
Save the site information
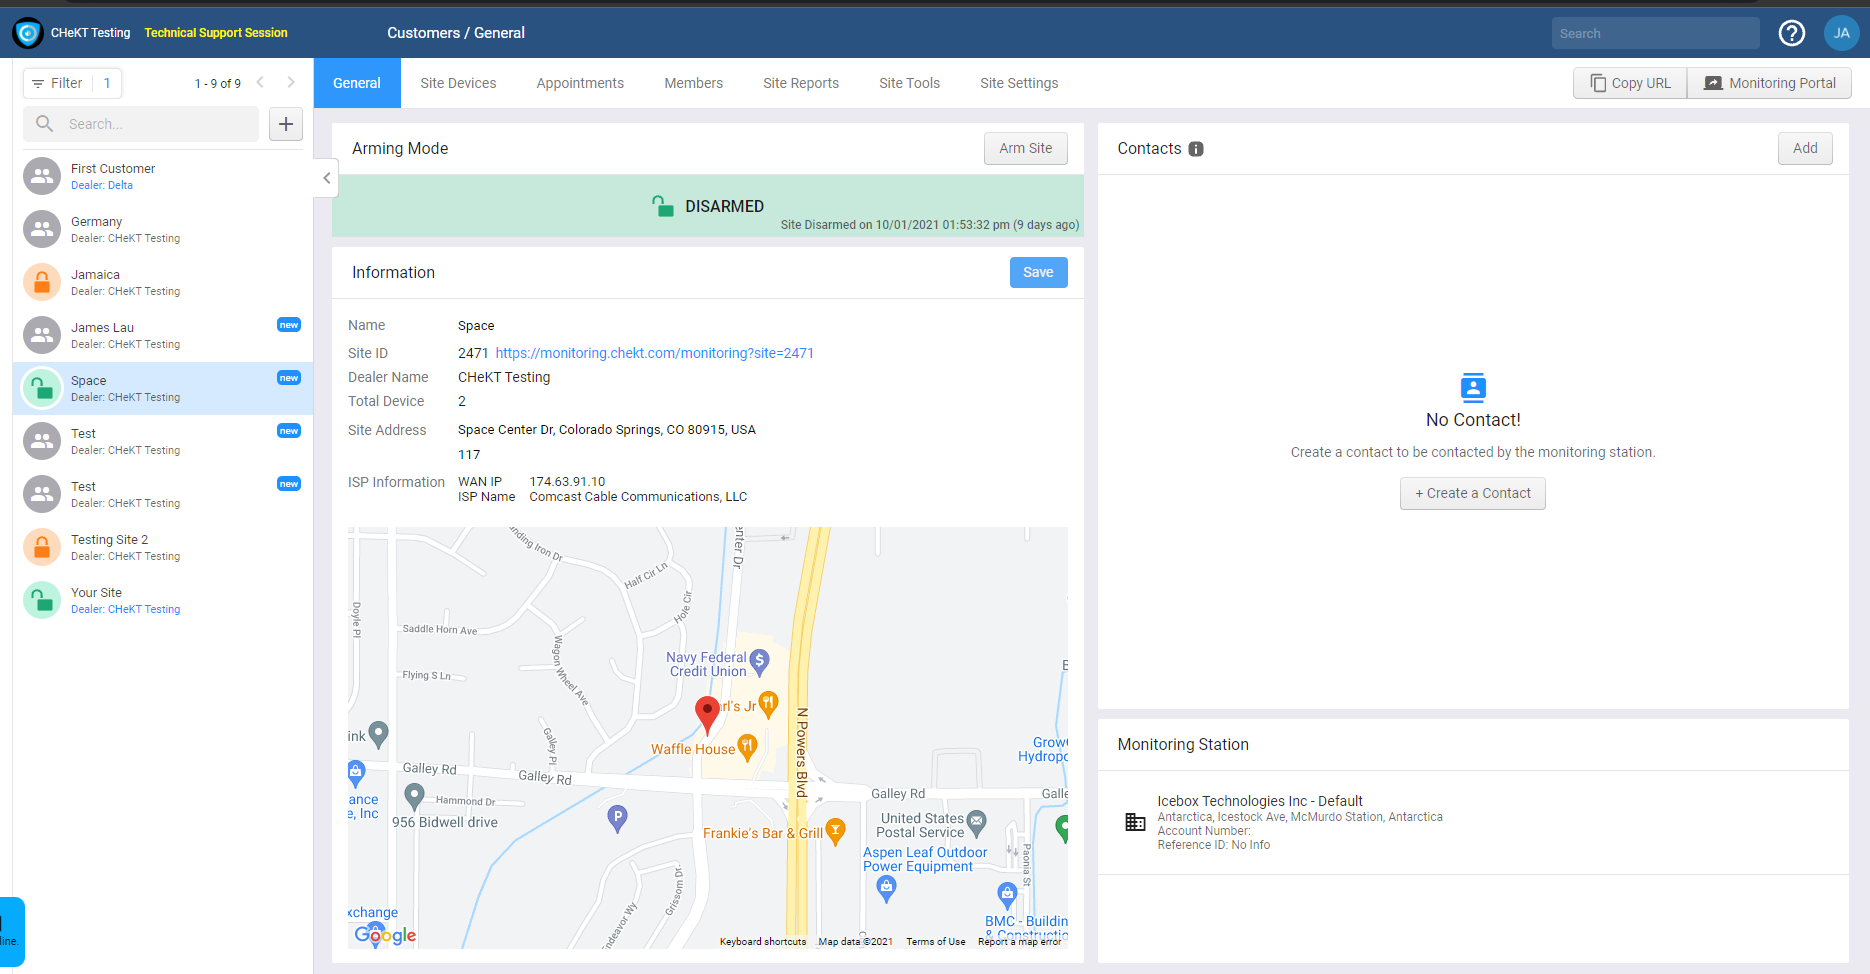pyautogui.click(x=1038, y=272)
